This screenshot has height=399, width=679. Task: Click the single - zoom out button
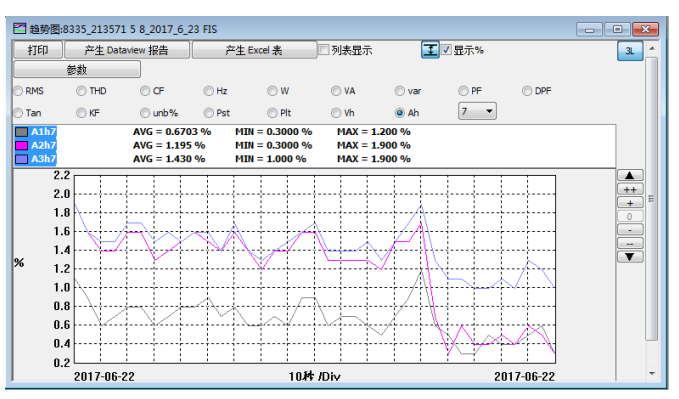[630, 230]
